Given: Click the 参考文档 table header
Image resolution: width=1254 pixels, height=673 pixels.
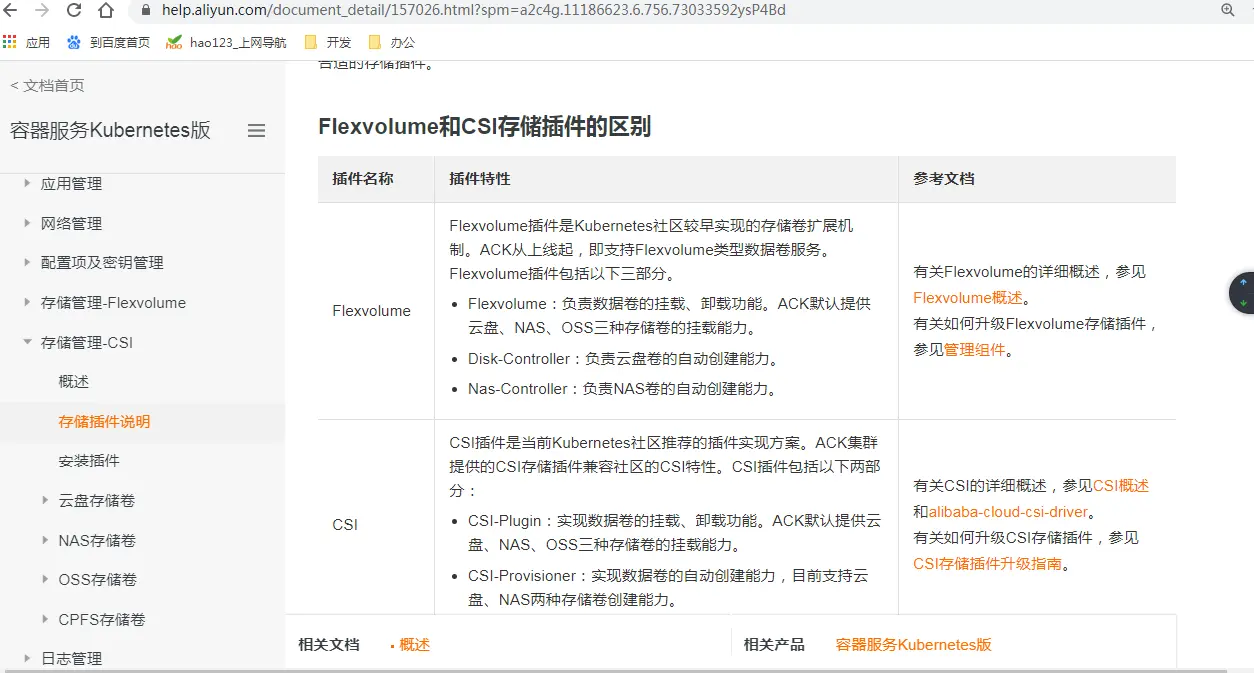Looking at the screenshot, I should (x=944, y=179).
